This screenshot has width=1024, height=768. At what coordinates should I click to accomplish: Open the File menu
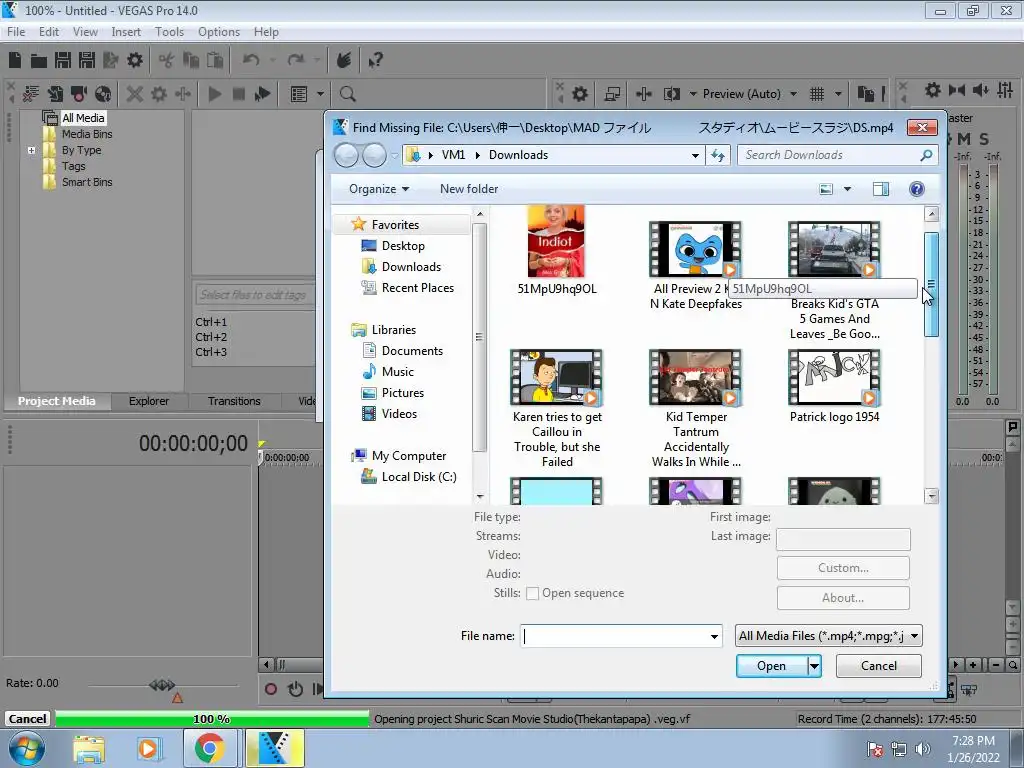[16, 32]
